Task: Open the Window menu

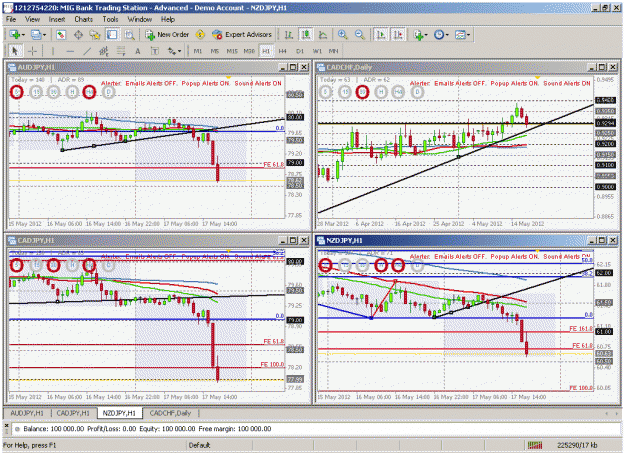Action: pos(140,19)
